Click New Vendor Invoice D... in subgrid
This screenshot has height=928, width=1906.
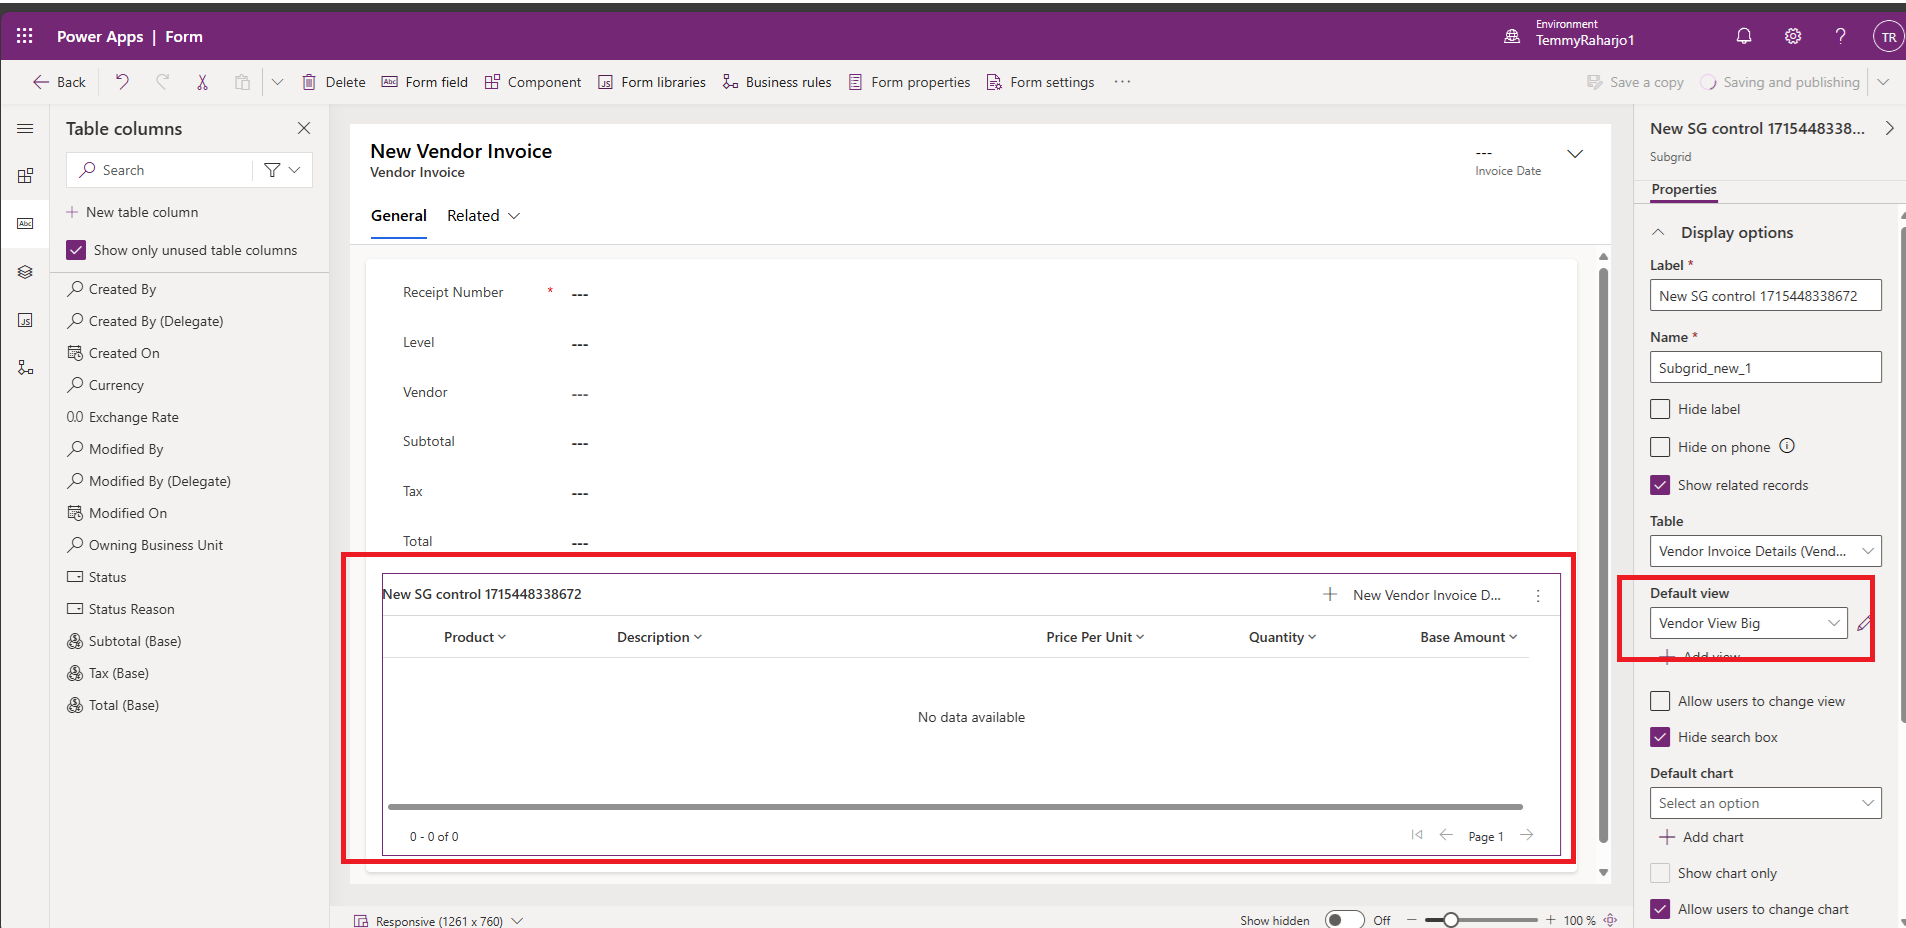[x=1412, y=595]
